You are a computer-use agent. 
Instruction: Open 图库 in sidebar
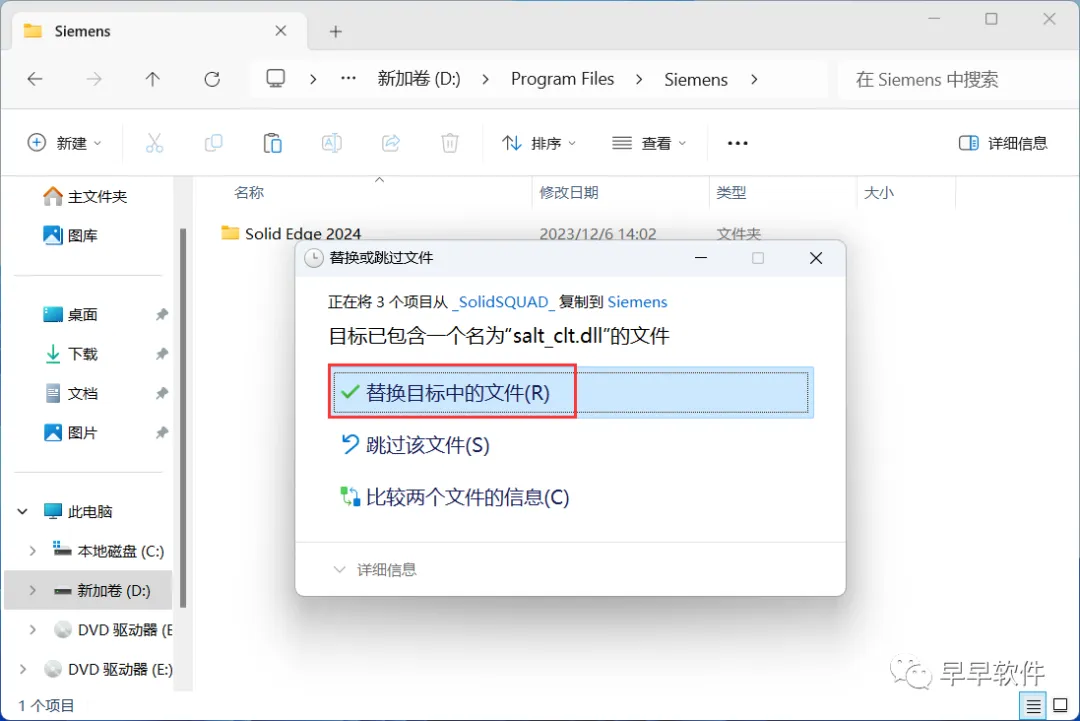tap(71, 236)
